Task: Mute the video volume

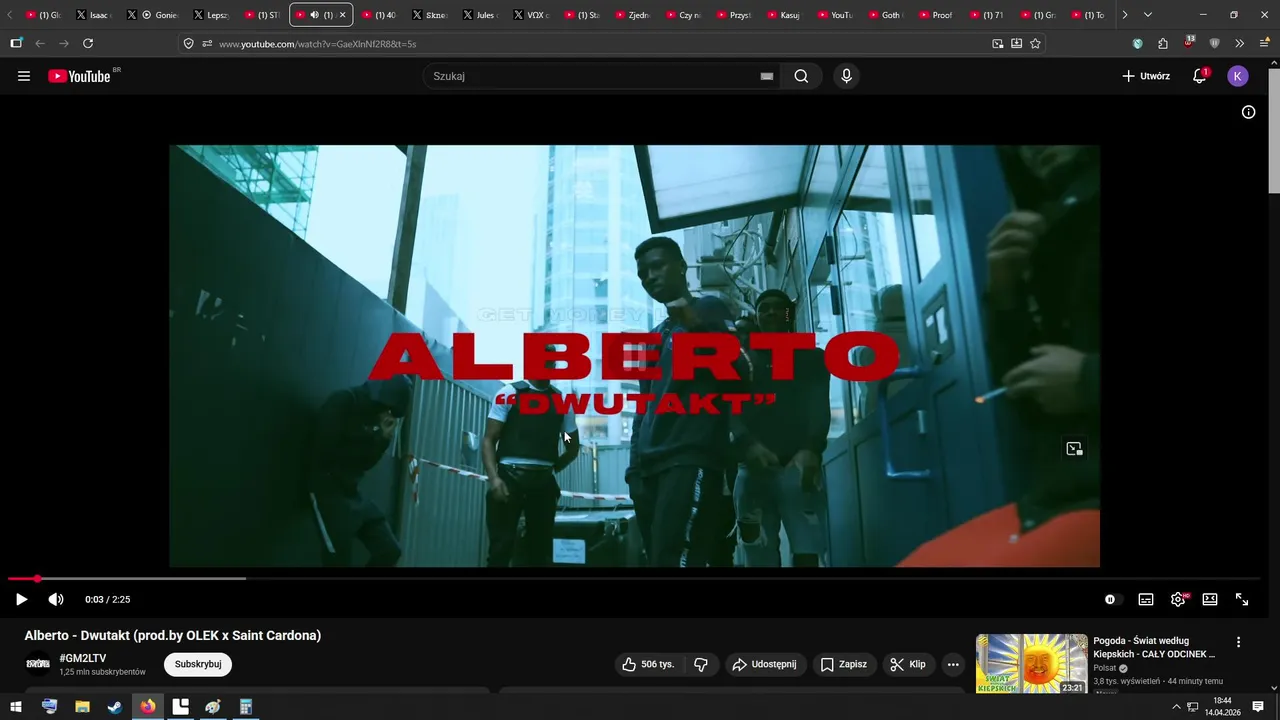Action: point(56,599)
